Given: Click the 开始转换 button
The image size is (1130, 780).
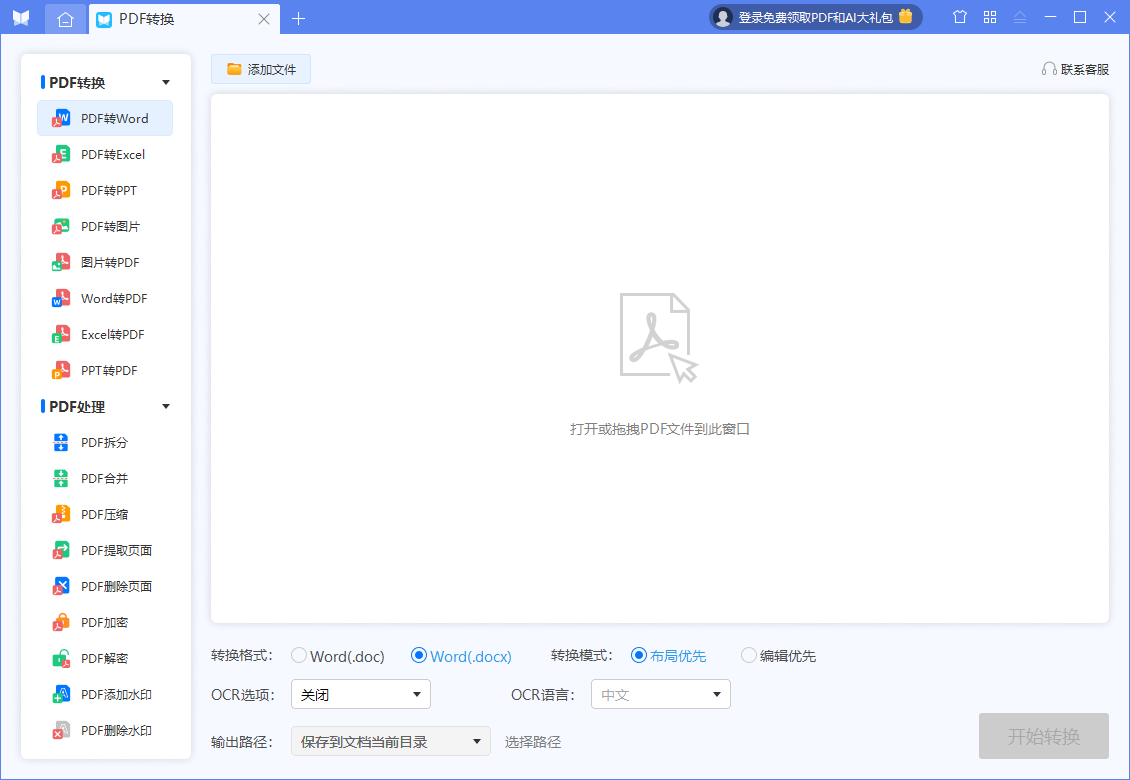Looking at the screenshot, I should pos(1044,736).
